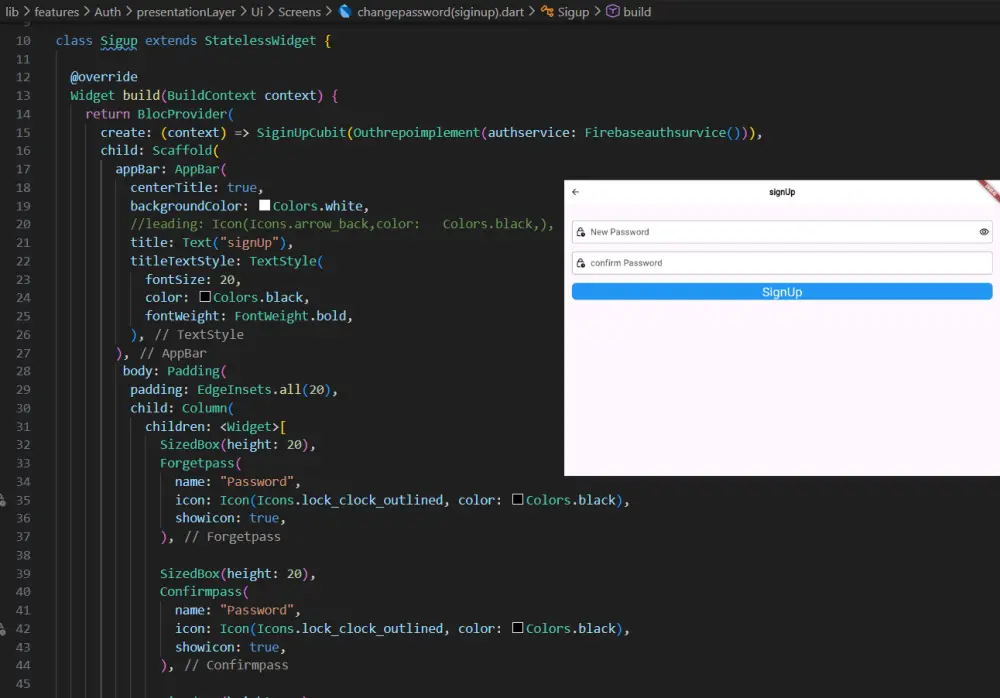Click 'signUp' title in app preview
1000x698 pixels.
[x=782, y=191]
